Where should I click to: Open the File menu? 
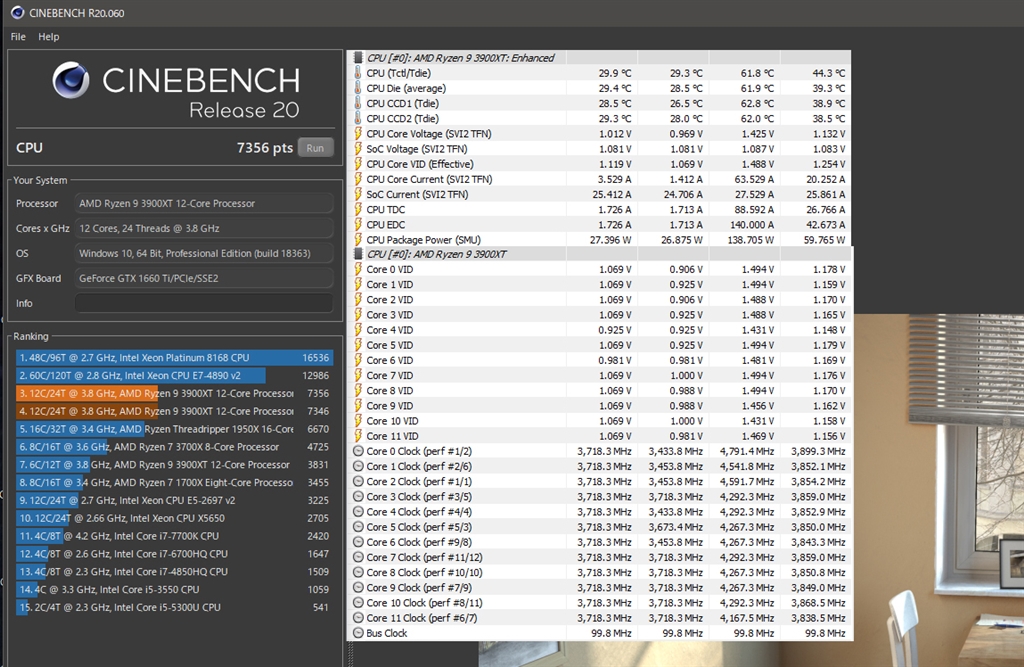tap(17, 37)
